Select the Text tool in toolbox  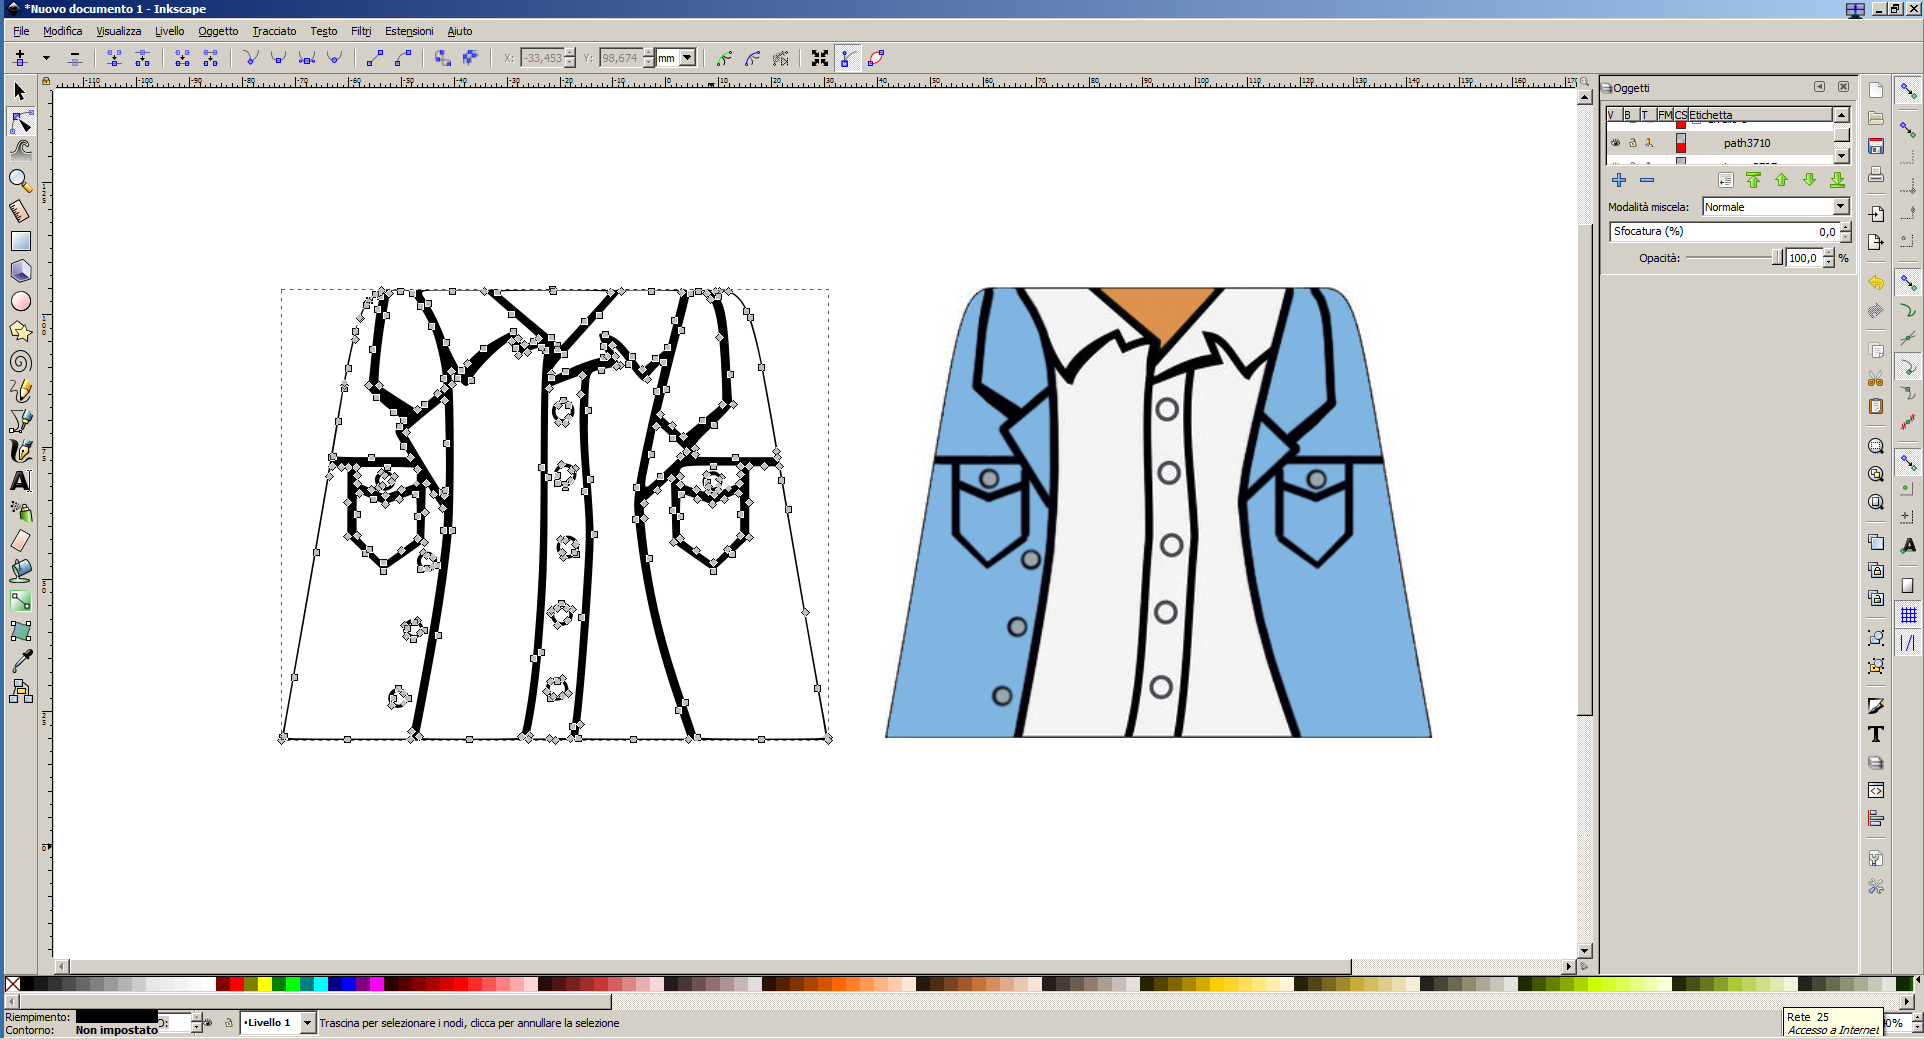20,481
